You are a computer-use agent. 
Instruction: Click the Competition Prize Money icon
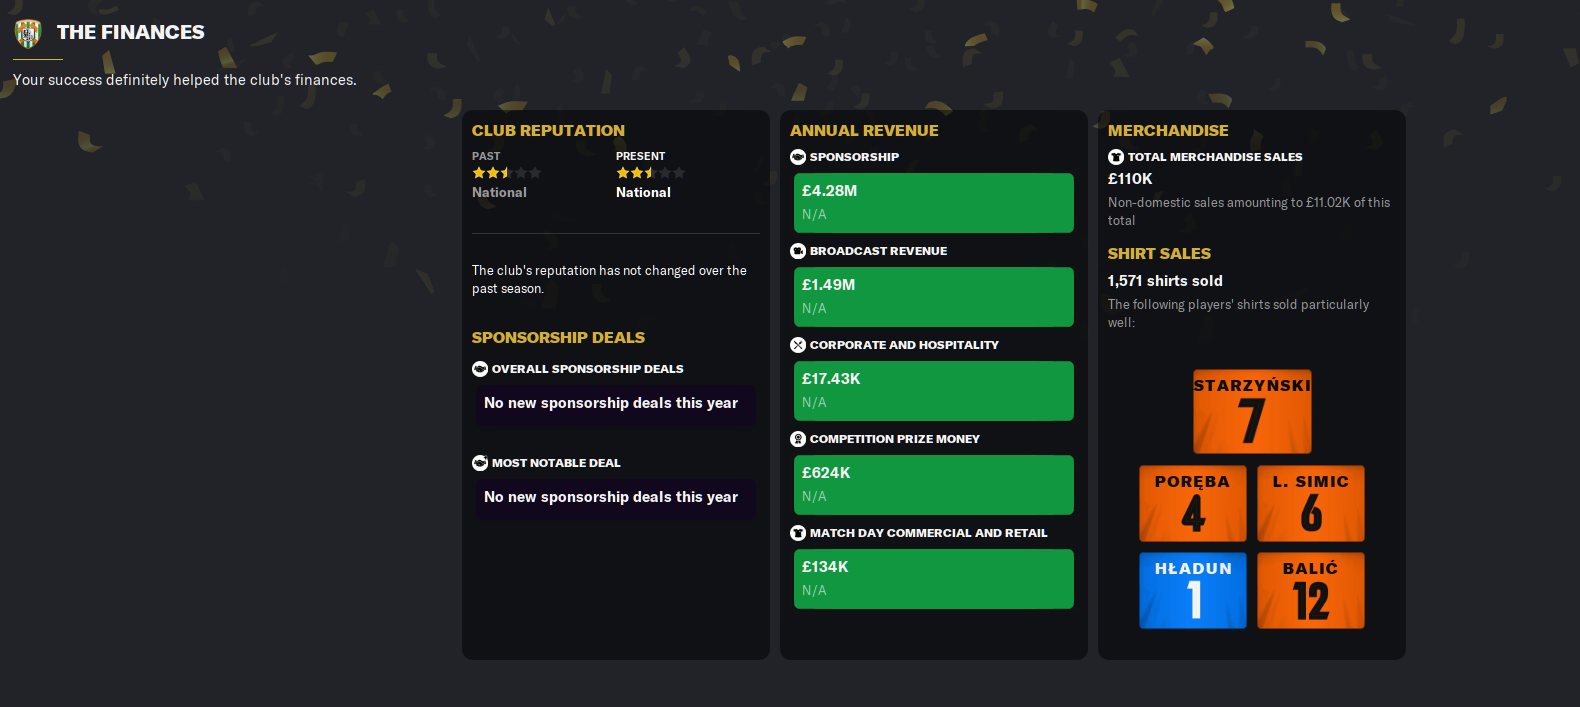[x=798, y=439]
